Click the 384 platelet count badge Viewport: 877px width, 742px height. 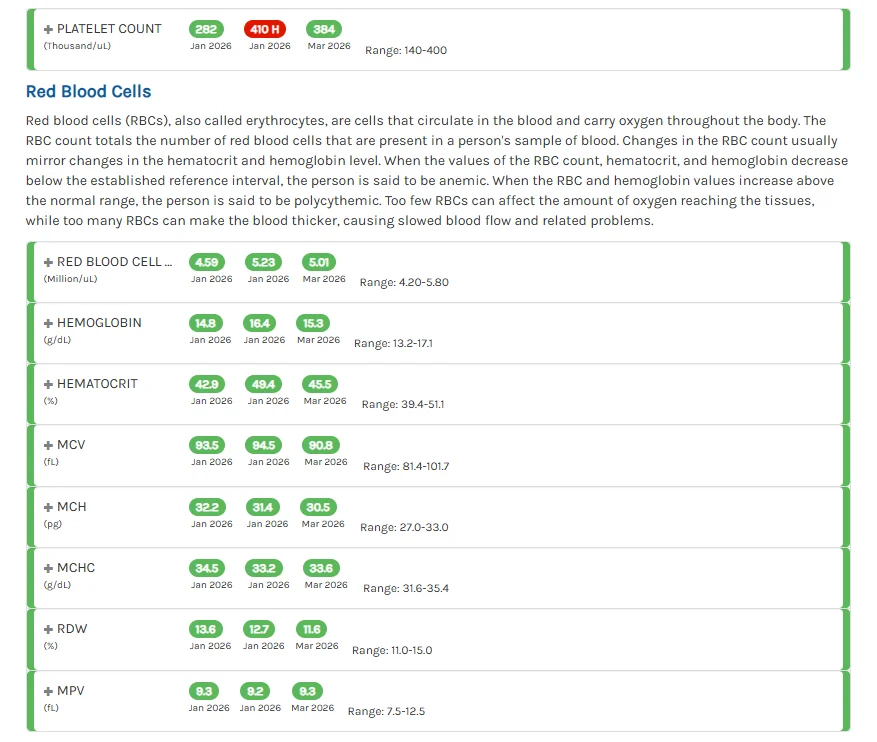point(324,29)
